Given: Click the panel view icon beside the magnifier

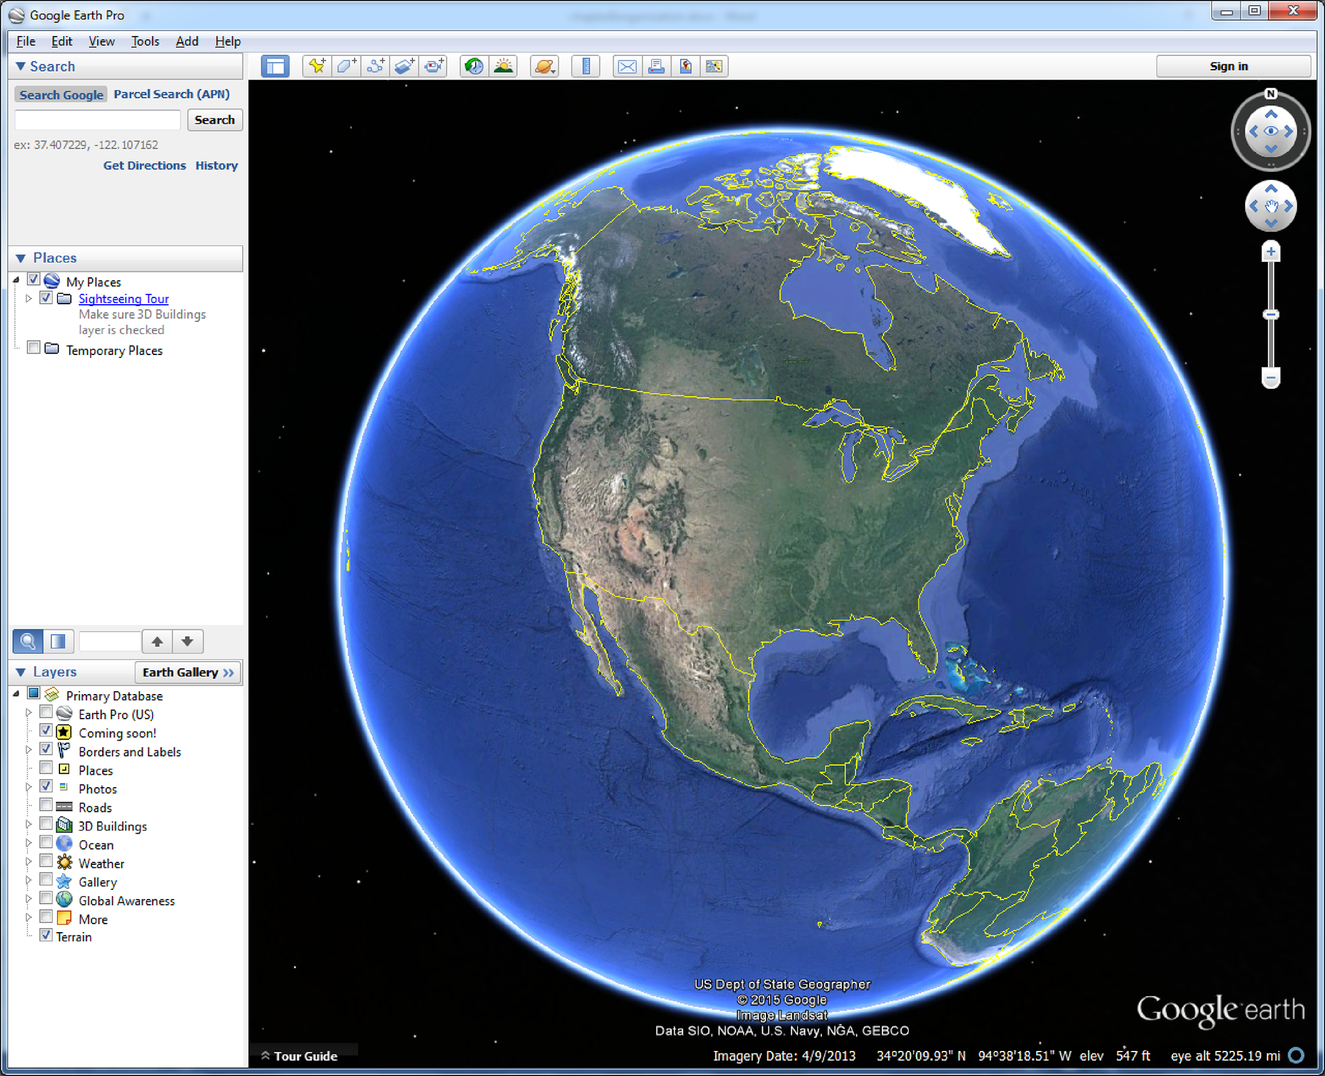Looking at the screenshot, I should click(58, 641).
